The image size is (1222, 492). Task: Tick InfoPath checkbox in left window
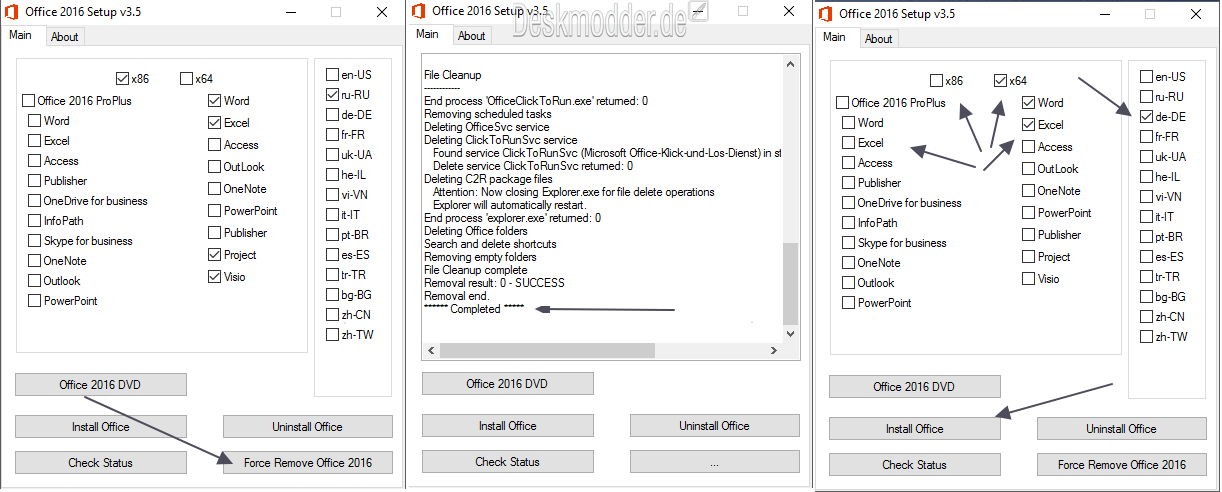(35, 221)
